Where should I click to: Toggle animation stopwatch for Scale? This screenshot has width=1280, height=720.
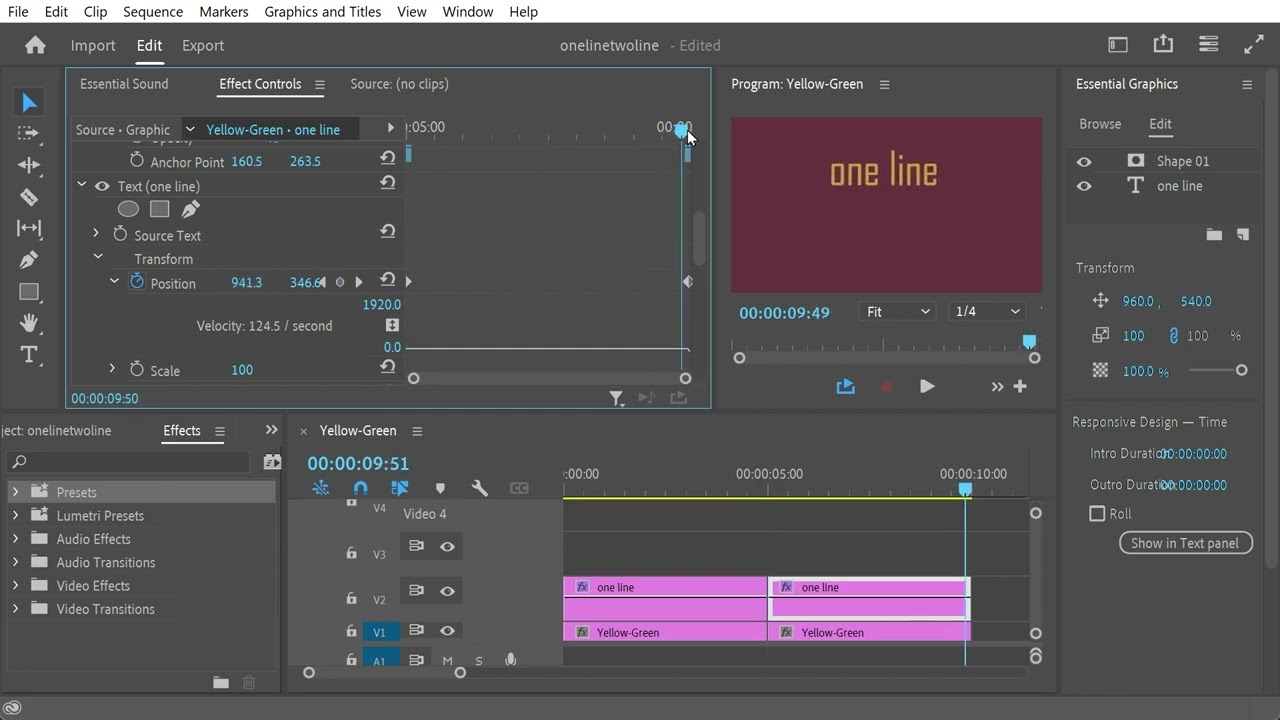click(x=137, y=369)
